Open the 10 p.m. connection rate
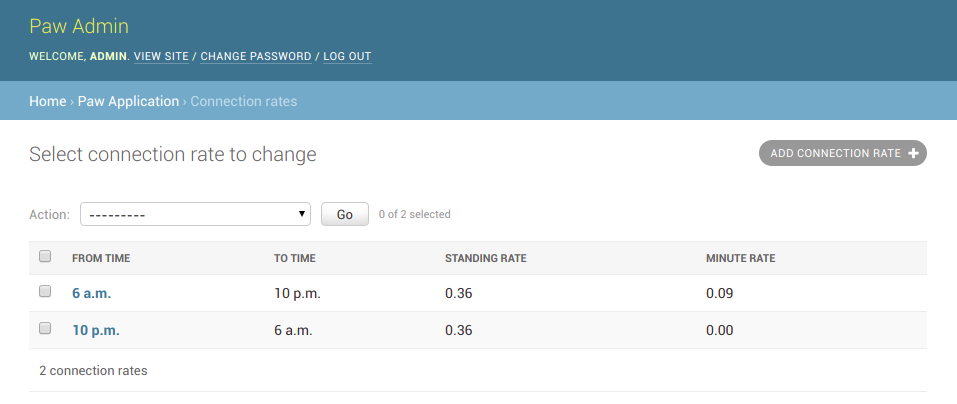Viewport: 957px width, 404px height. [x=96, y=330]
